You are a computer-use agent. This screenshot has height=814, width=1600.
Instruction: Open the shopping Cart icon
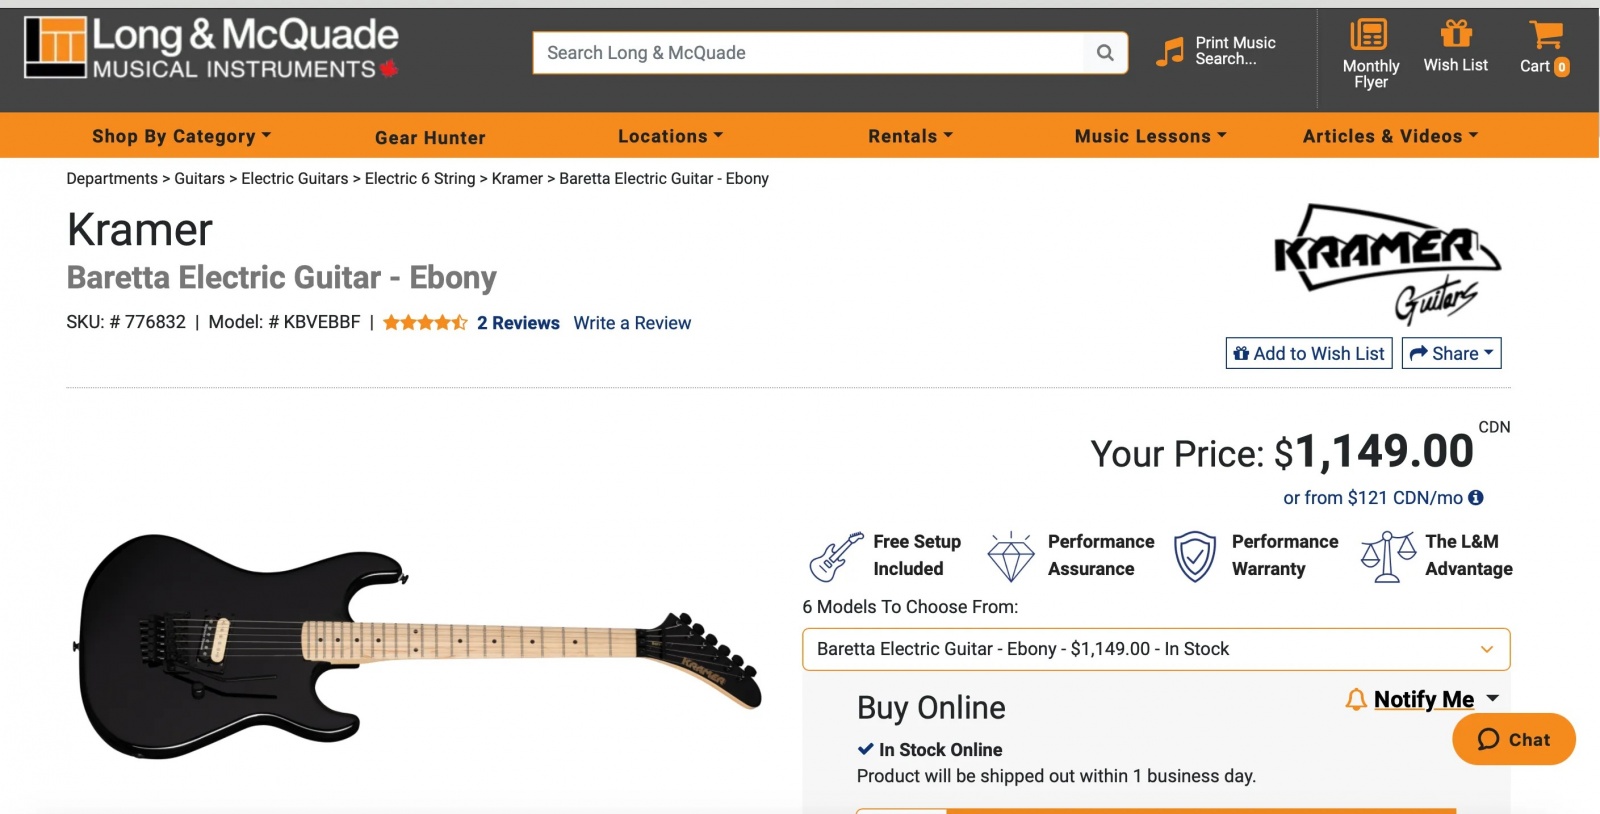pos(1545,36)
